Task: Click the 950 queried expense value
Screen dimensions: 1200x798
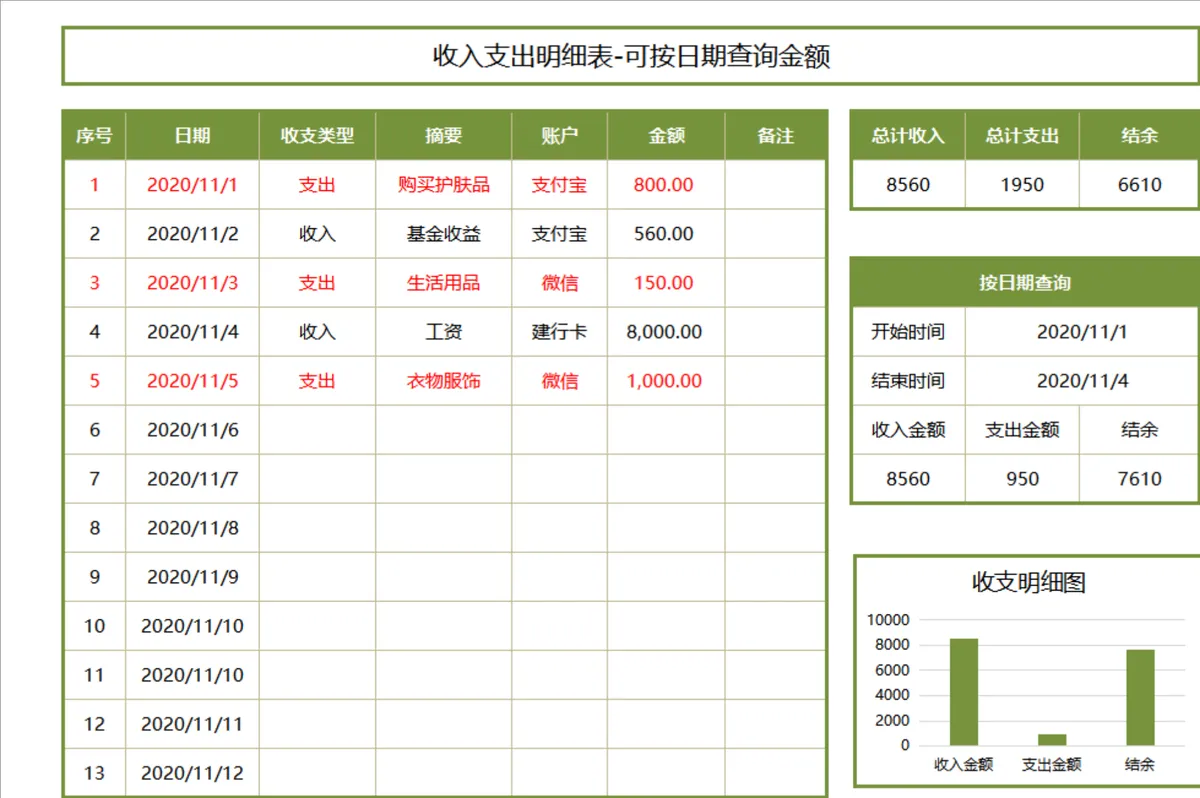Action: (1022, 479)
